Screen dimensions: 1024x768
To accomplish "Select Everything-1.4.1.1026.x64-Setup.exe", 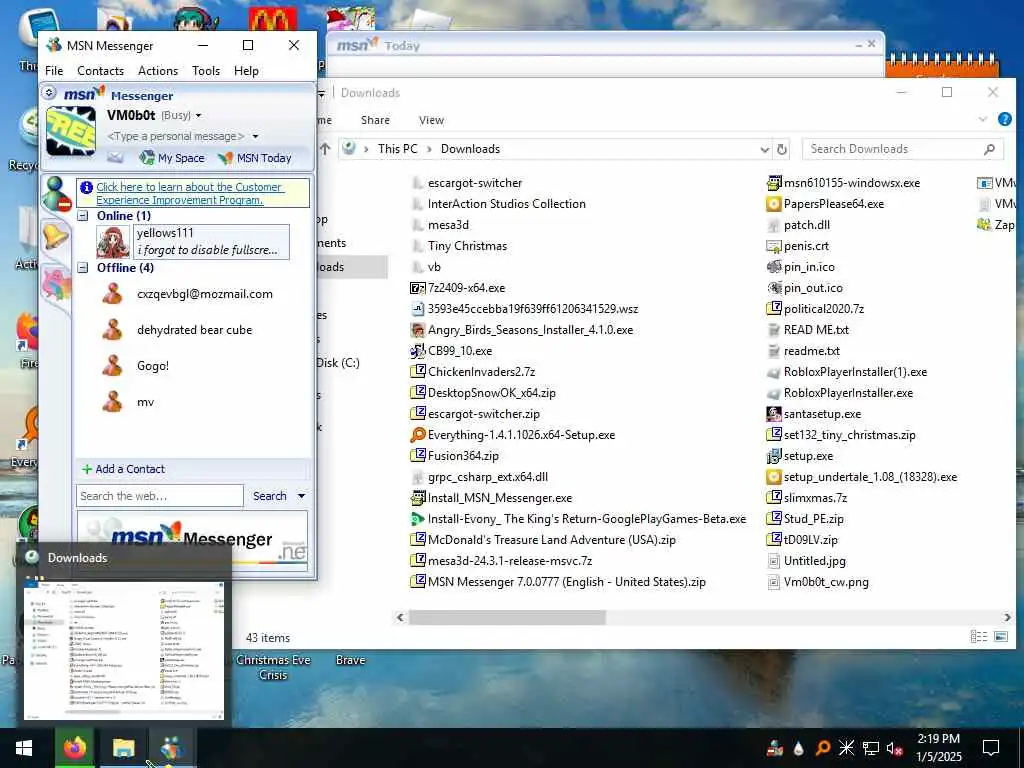I will 513,435.
